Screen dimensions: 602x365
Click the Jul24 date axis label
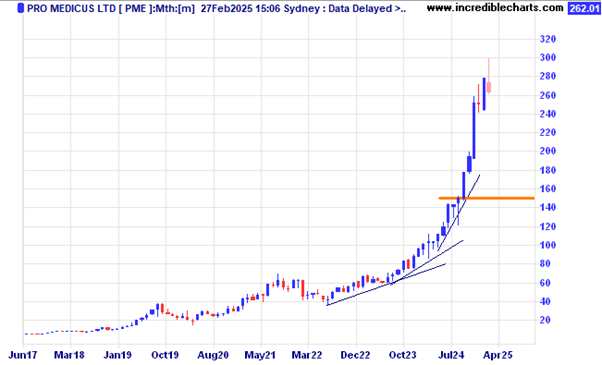(451, 355)
